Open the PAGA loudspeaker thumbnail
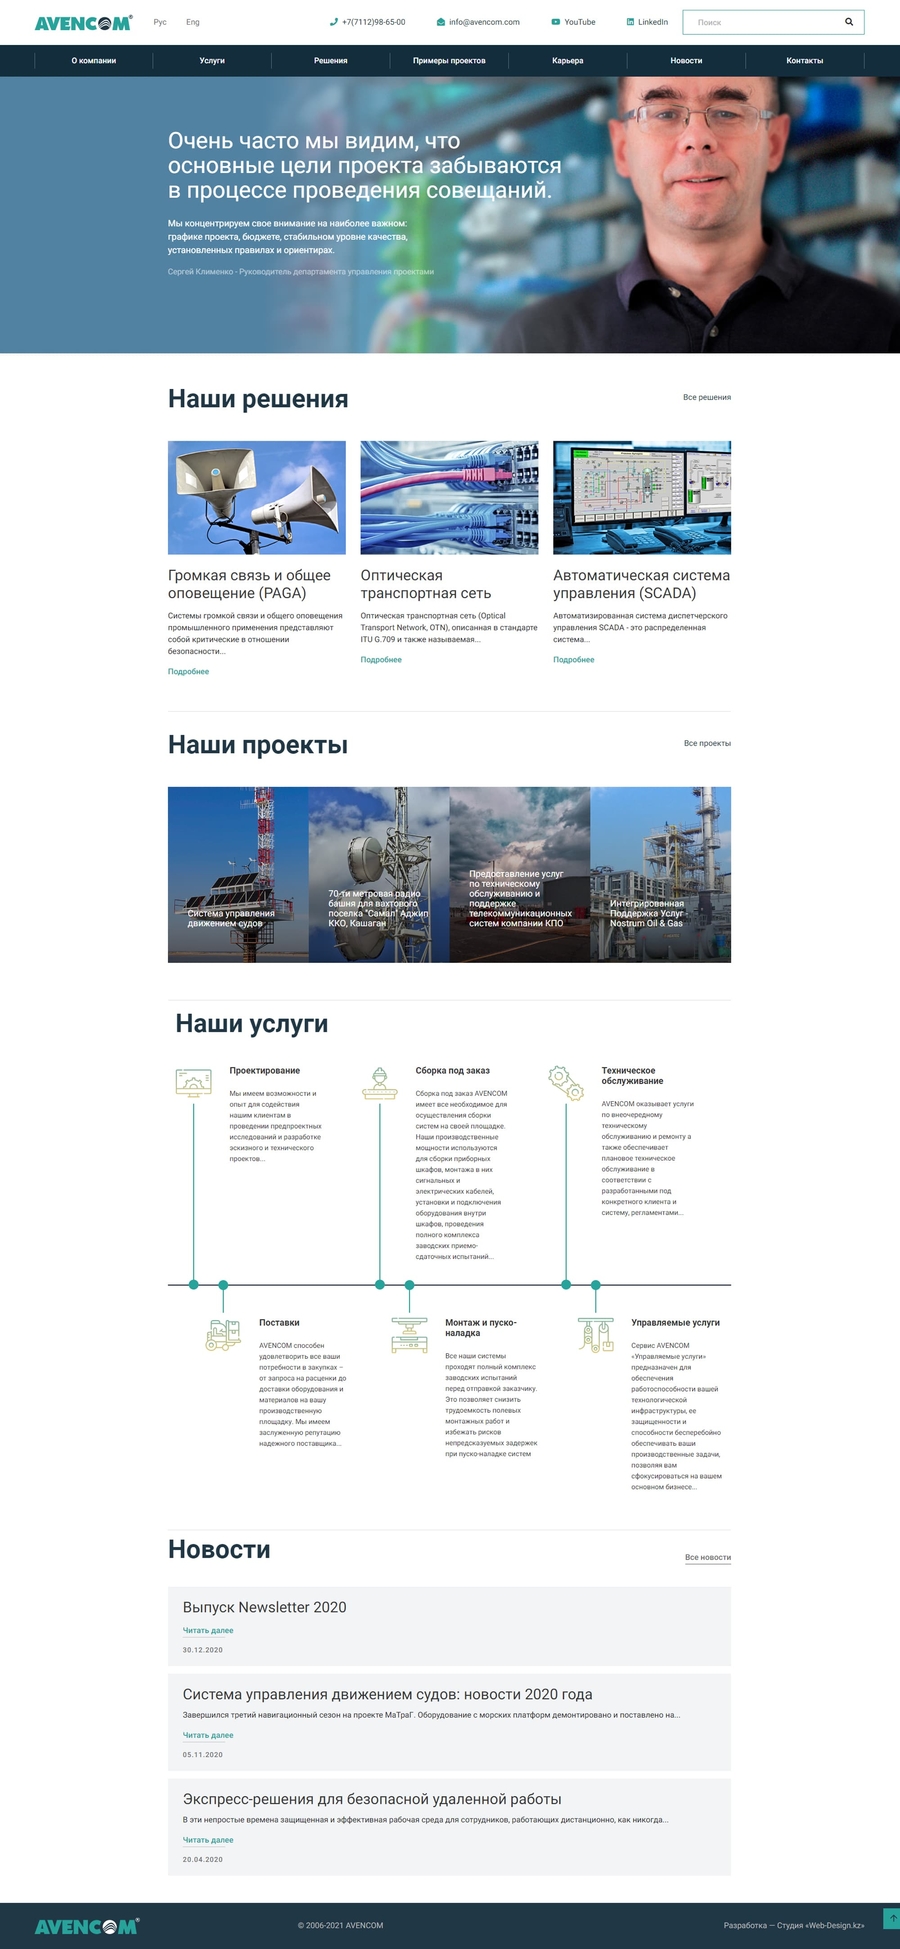The height and width of the screenshot is (1949, 900). click(x=257, y=498)
